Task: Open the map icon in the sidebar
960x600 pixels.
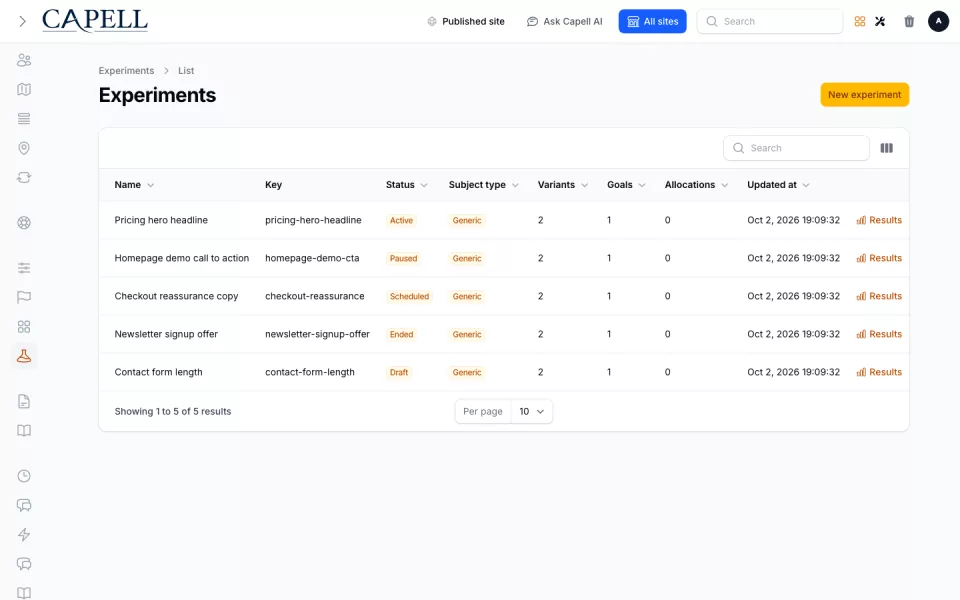Action: click(x=24, y=89)
